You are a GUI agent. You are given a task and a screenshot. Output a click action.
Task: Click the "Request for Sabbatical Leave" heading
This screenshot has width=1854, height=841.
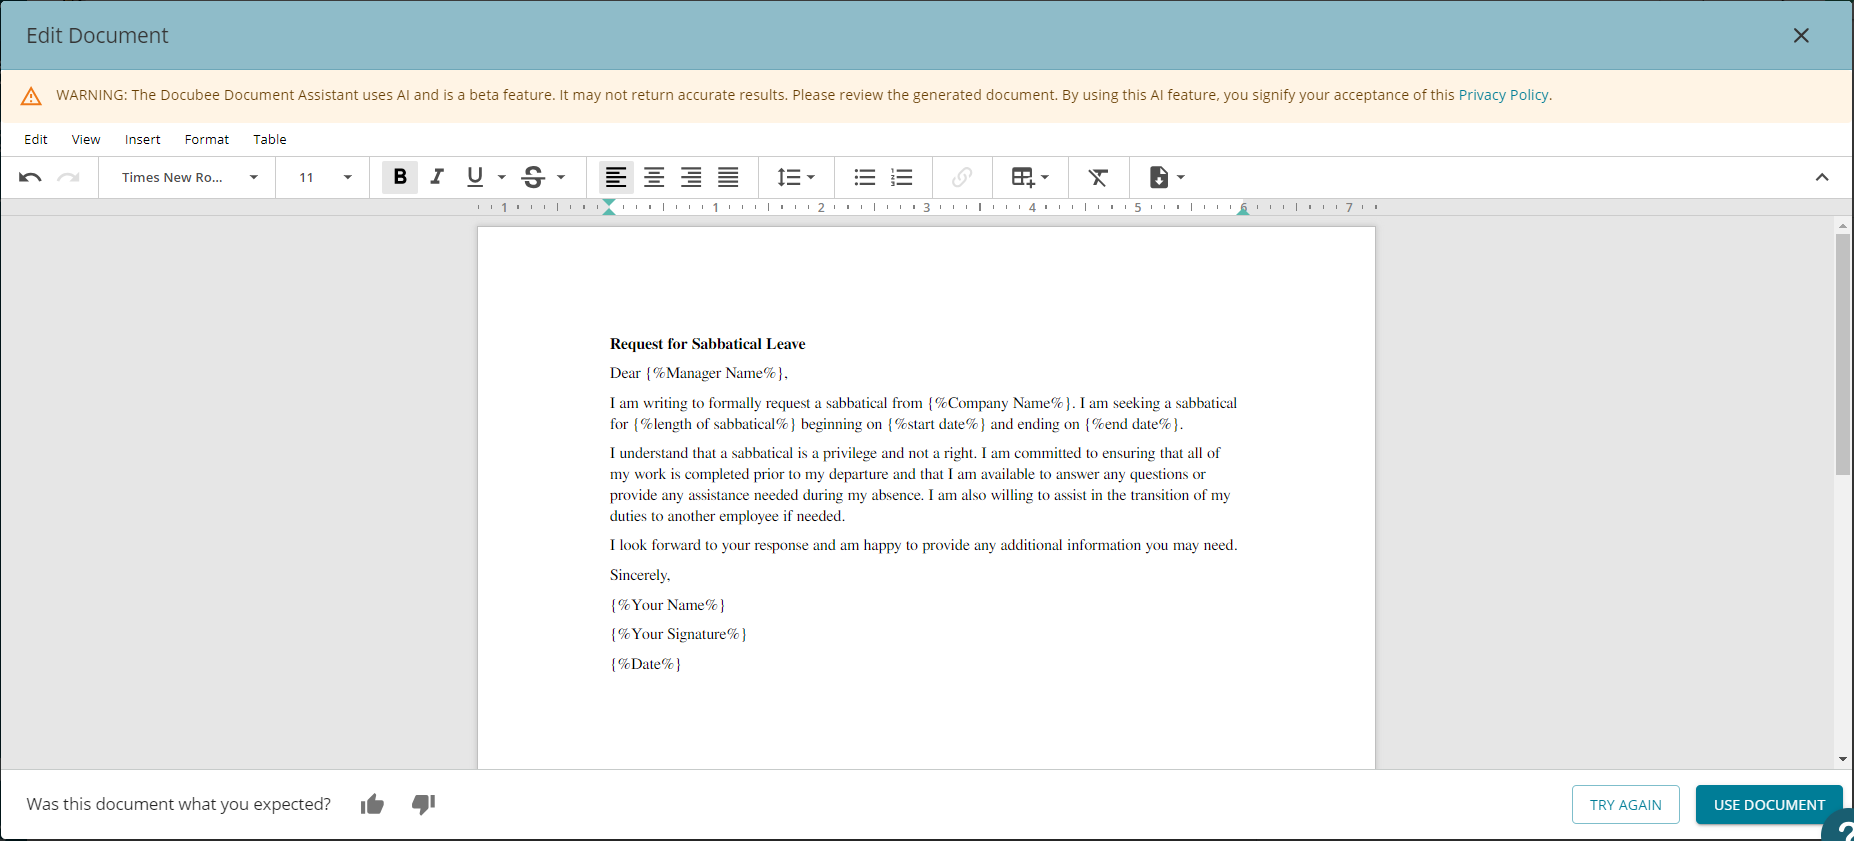tap(708, 344)
